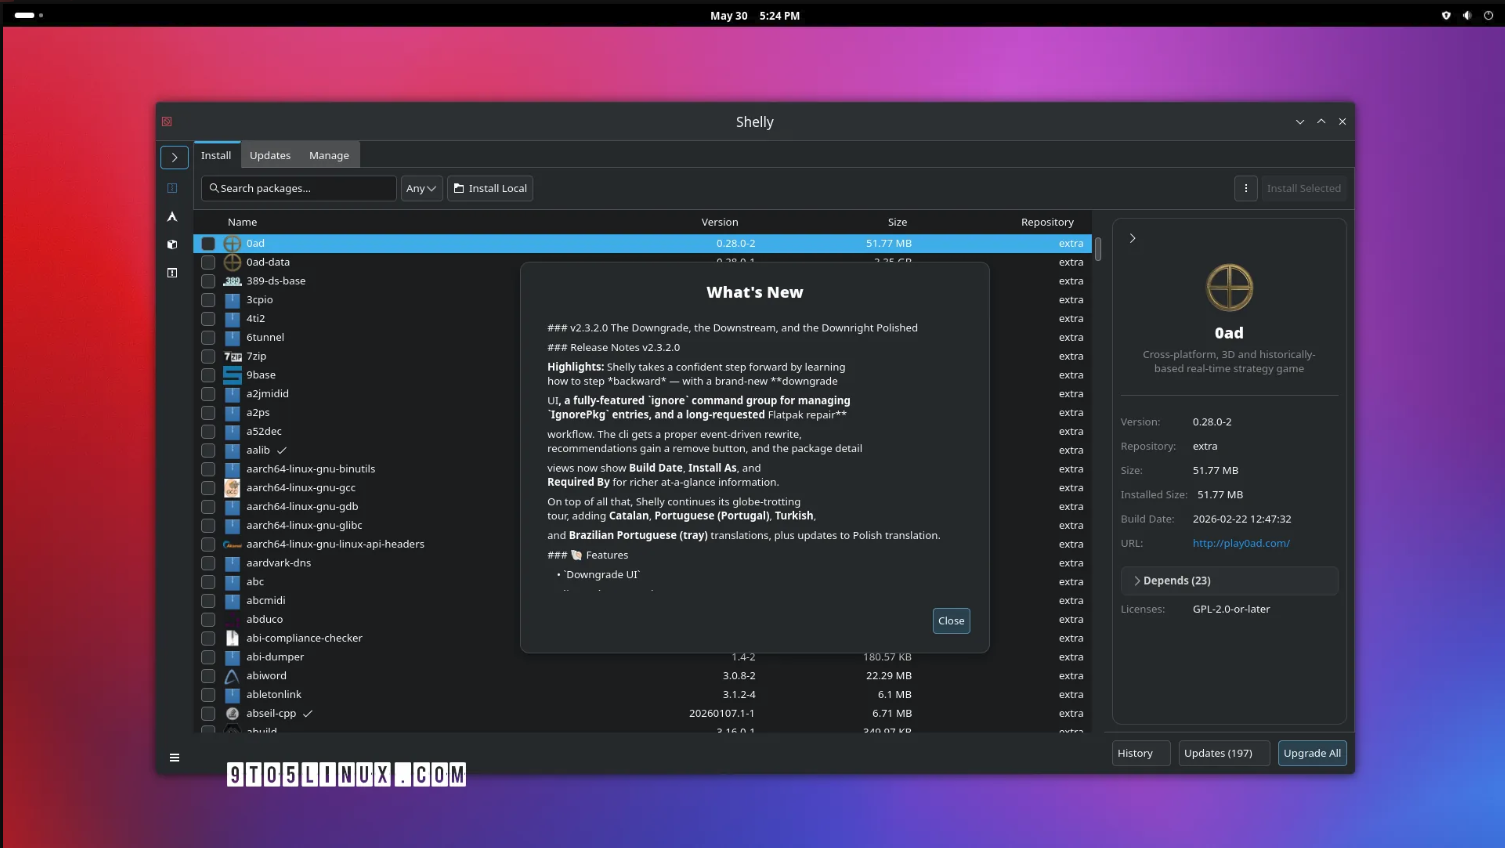The height and width of the screenshot is (848, 1505).
Task: Click the abiword package icon
Action: pyautogui.click(x=232, y=676)
